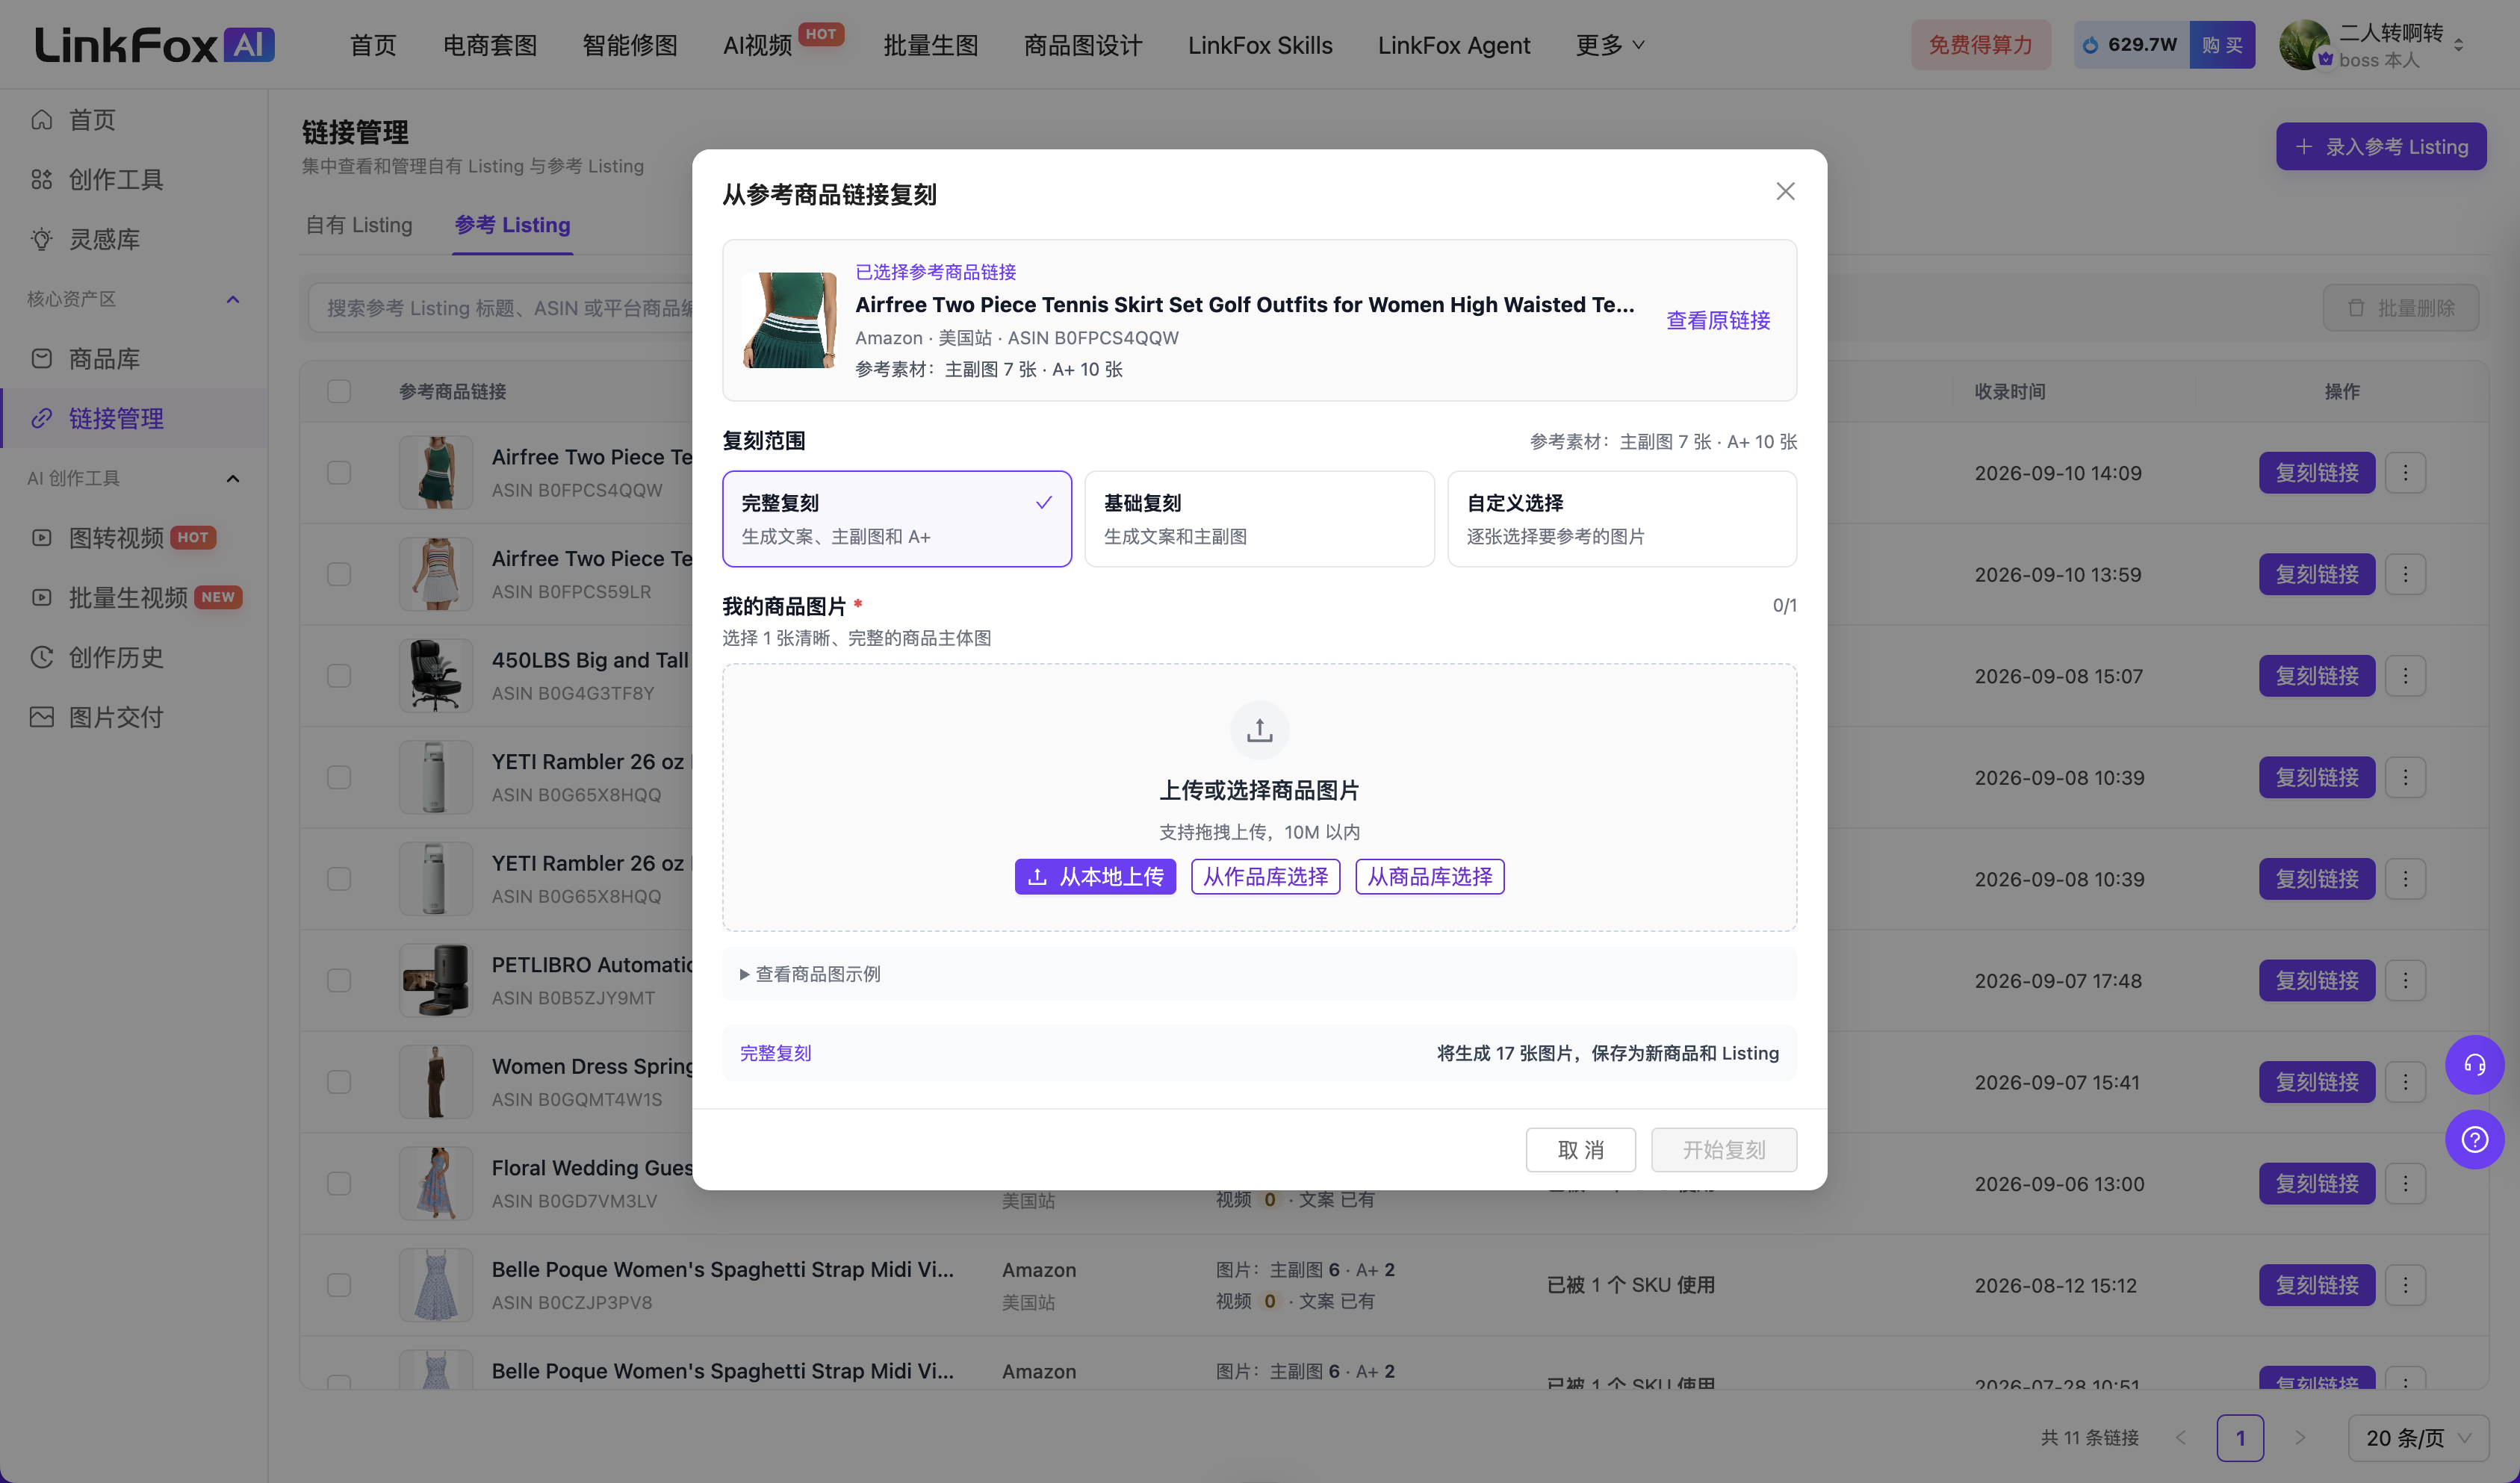
Task: Open AI视频 in top navigation
Action: click(757, 45)
